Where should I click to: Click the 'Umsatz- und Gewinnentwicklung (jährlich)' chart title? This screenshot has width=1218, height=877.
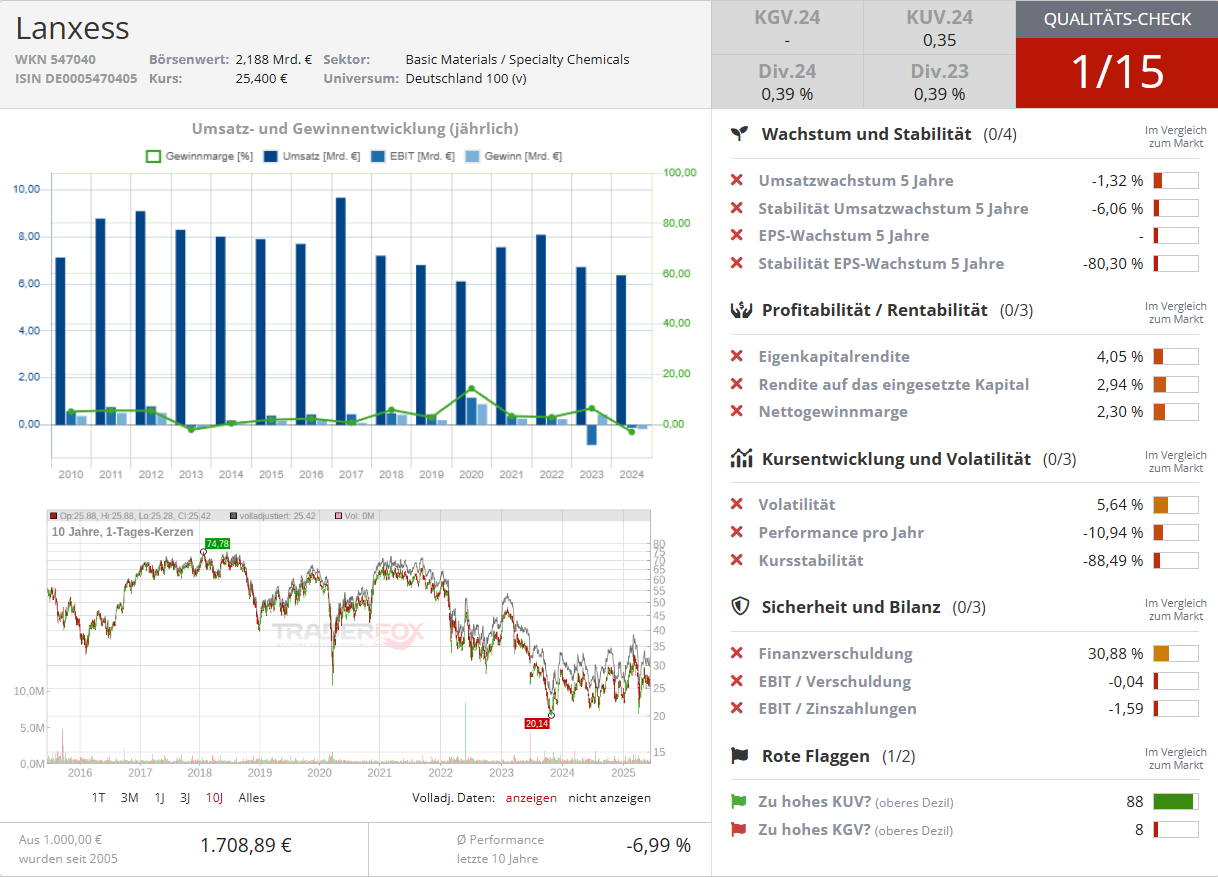(355, 129)
